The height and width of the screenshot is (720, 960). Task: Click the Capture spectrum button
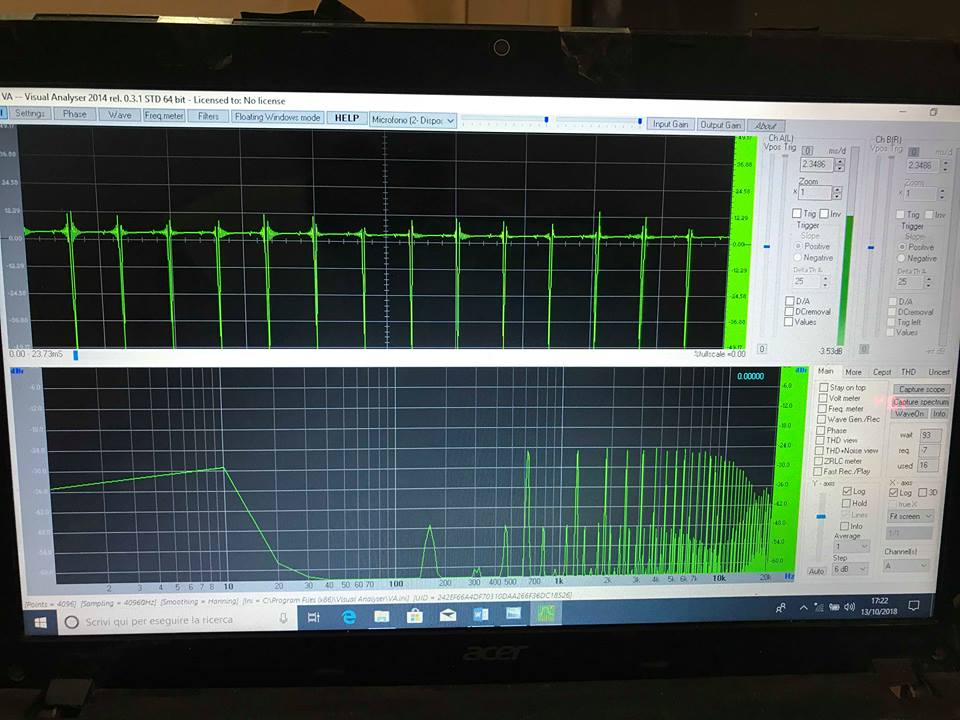coord(920,402)
